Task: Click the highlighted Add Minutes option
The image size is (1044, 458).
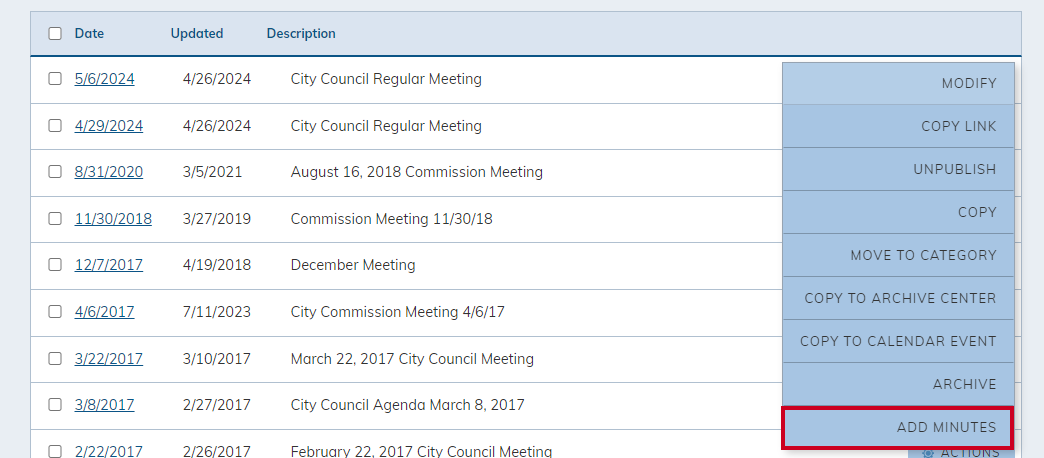Action: point(898,427)
